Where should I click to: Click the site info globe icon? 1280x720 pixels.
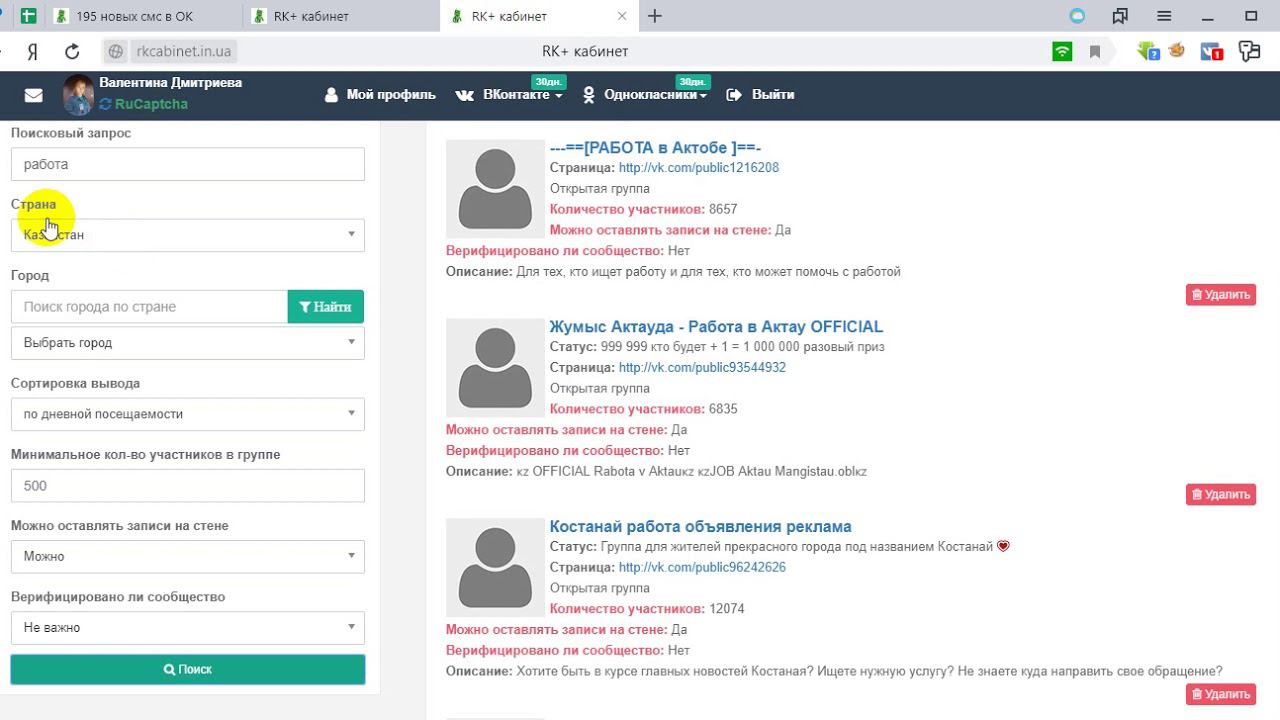click(116, 52)
